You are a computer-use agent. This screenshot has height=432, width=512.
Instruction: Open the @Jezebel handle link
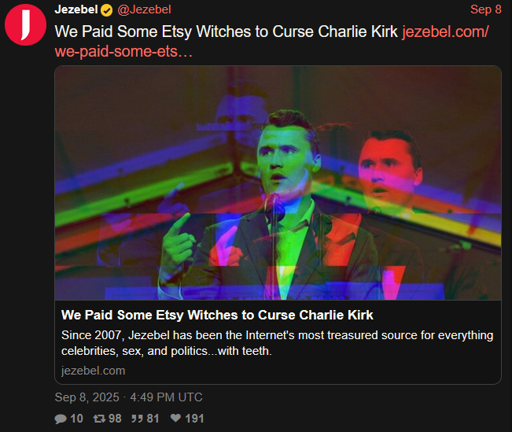[x=144, y=10]
